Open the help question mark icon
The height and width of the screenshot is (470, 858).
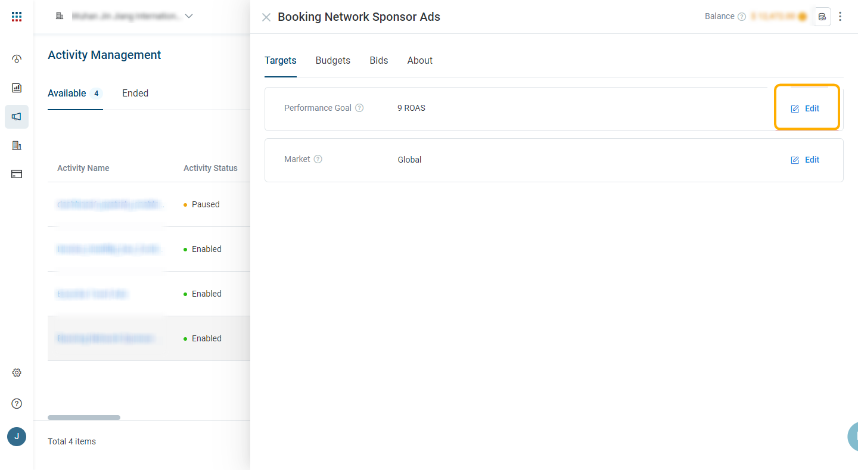click(16, 404)
